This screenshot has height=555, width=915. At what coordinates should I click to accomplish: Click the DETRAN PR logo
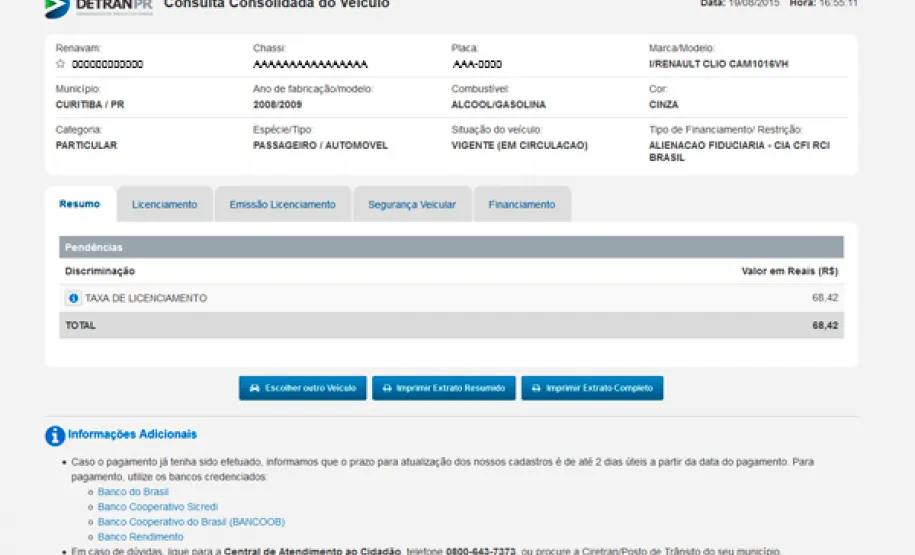pyautogui.click(x=99, y=7)
